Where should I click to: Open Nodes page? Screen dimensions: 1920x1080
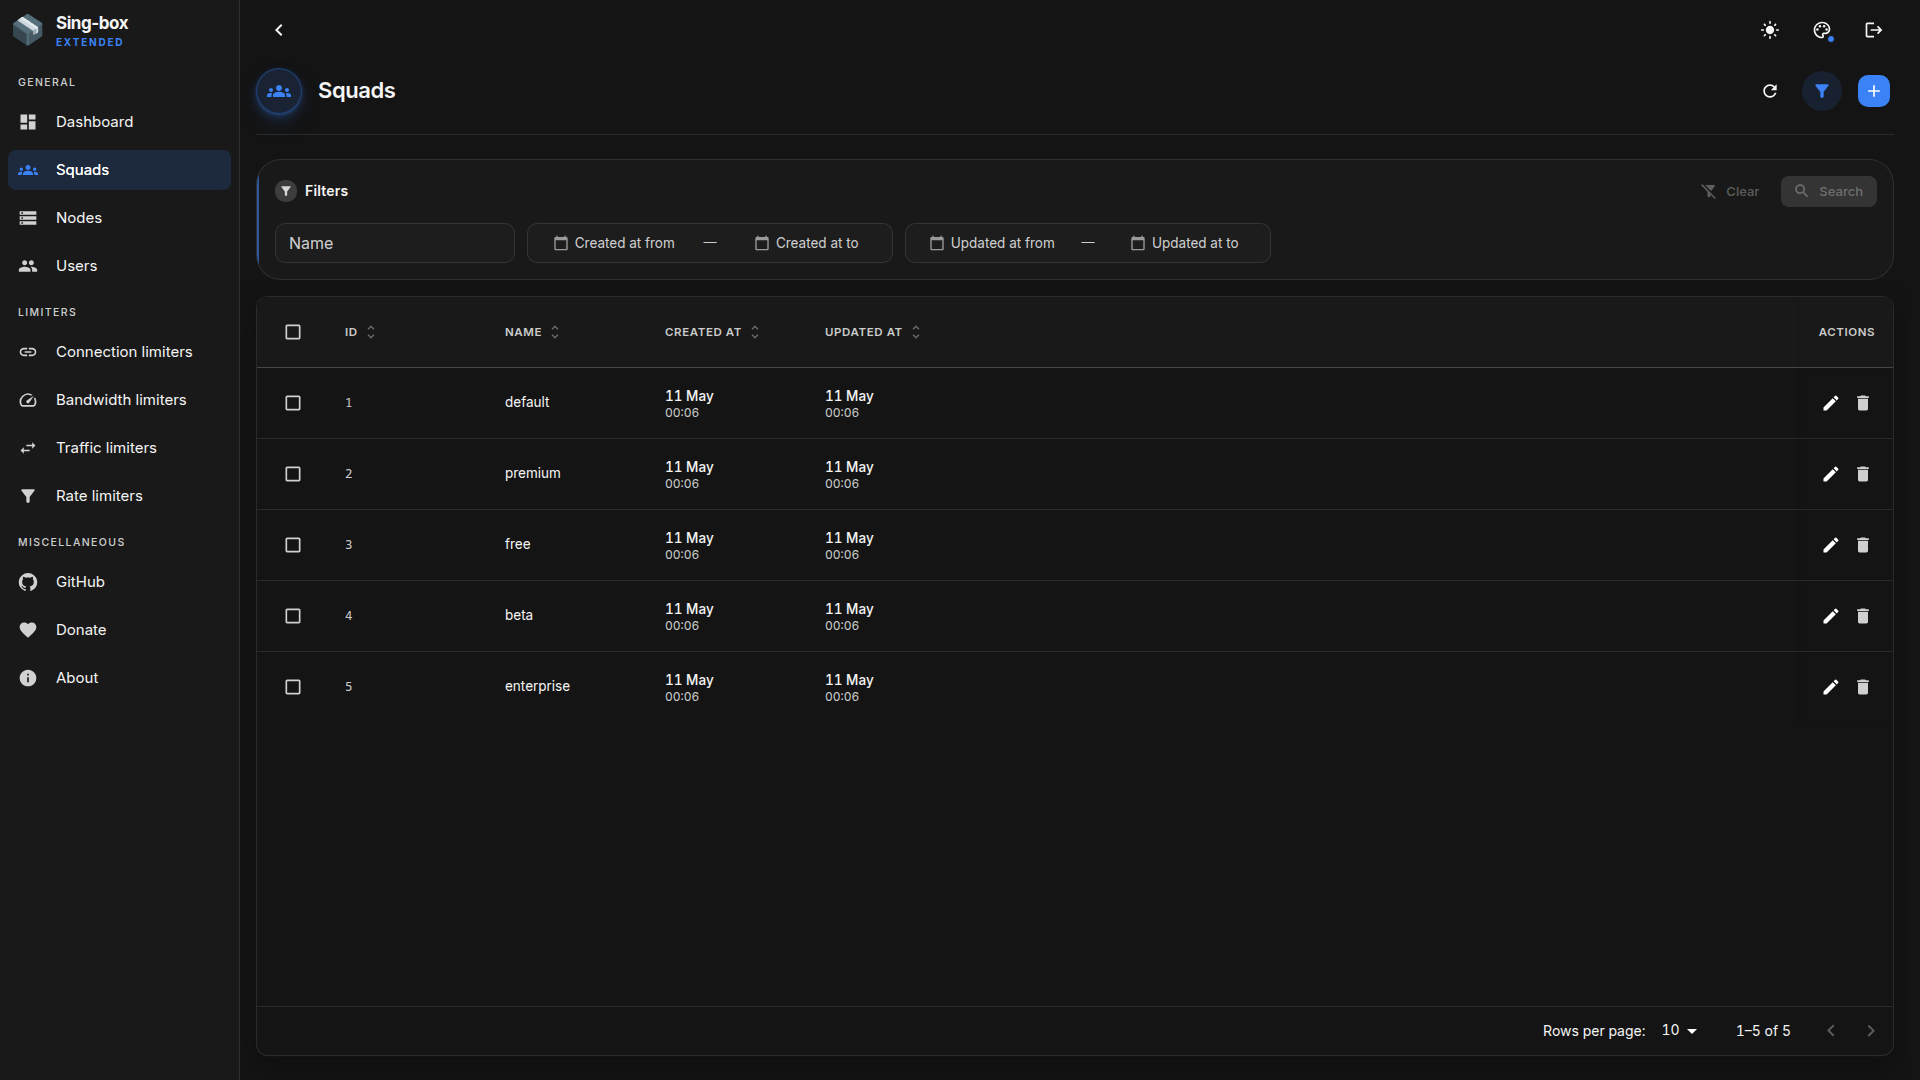[119, 218]
